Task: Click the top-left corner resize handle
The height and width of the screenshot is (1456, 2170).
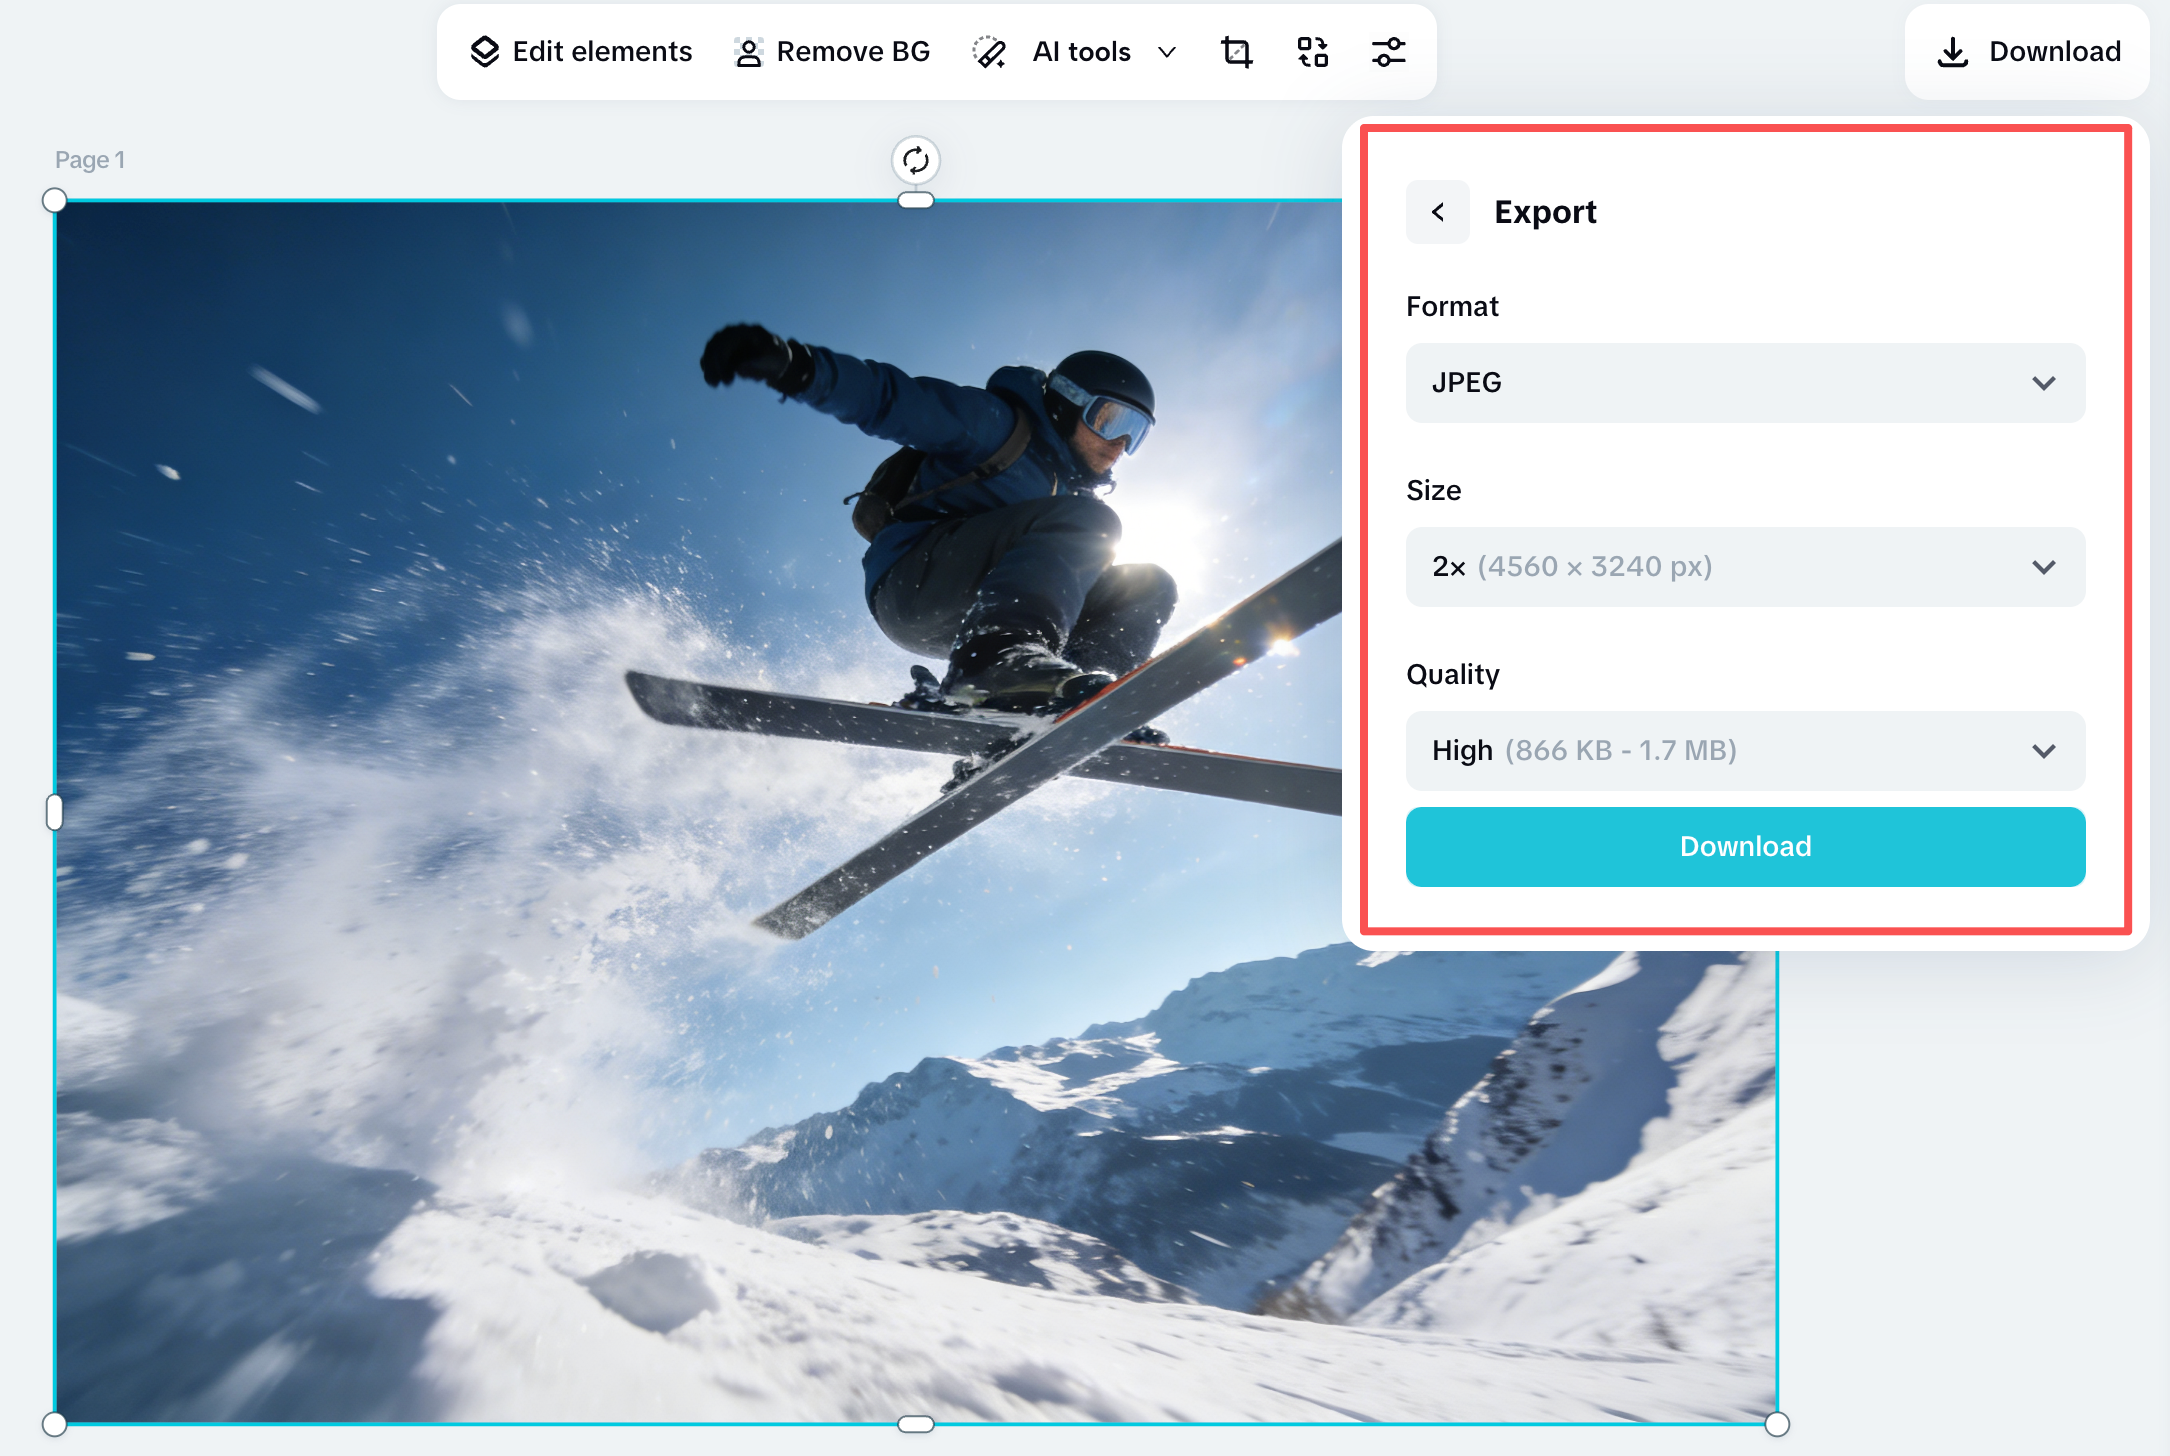Action: pos(55,201)
